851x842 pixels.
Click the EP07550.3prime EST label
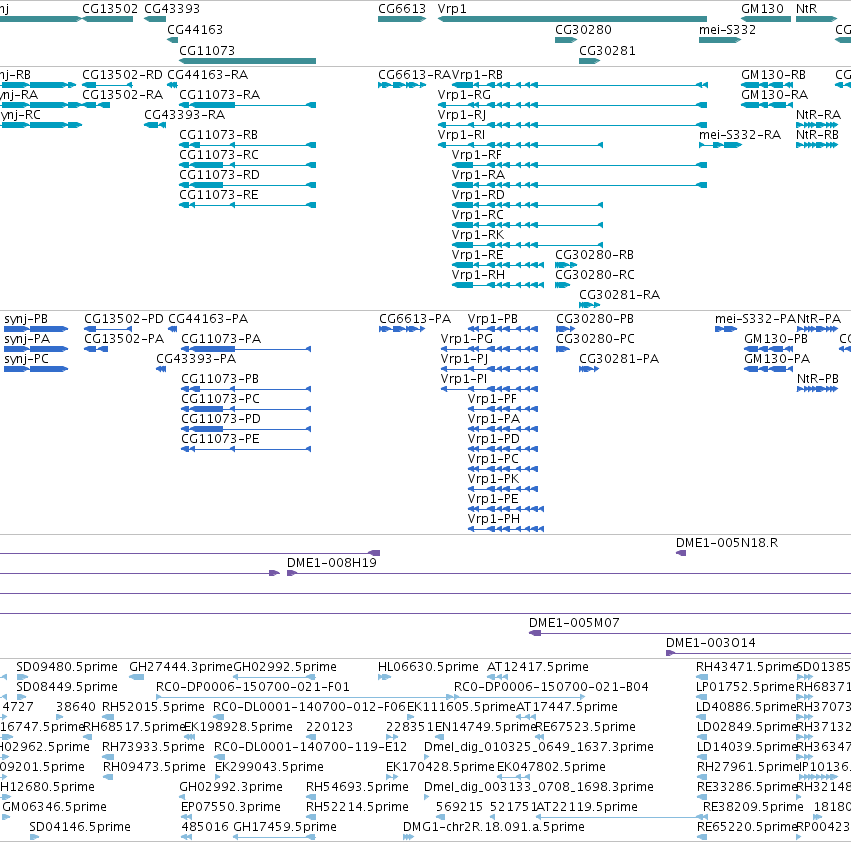(x=231, y=807)
